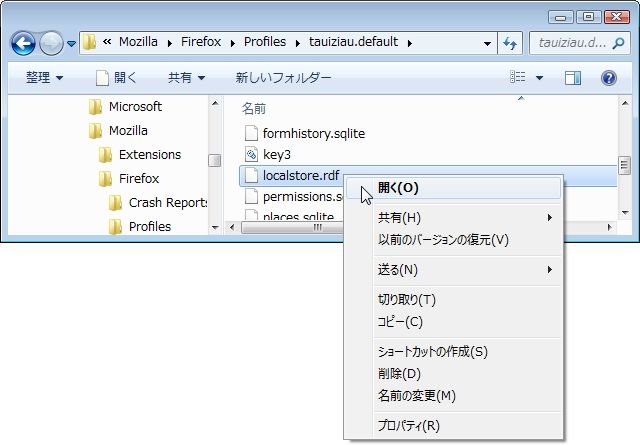Select Crash Reports folder in tree
Screen dimensions: 640x445
(168, 202)
